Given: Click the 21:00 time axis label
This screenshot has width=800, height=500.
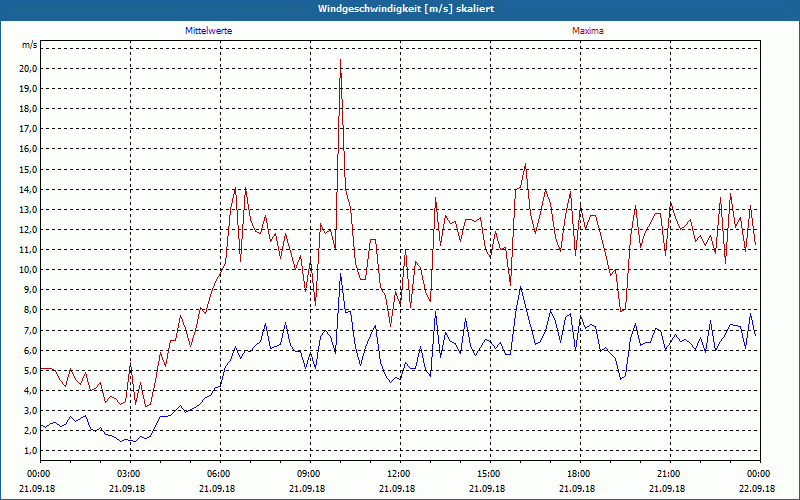Looking at the screenshot, I should click(x=669, y=474).
